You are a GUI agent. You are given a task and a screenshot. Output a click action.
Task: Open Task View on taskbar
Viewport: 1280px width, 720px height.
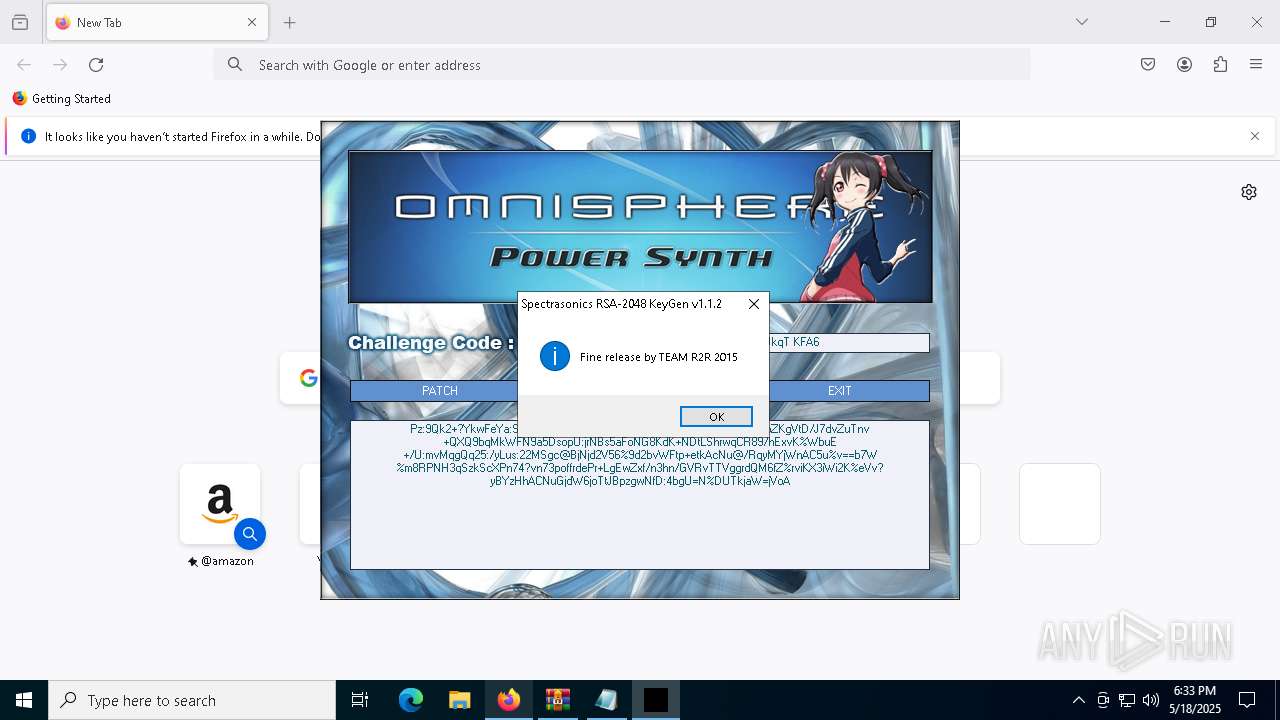pyautogui.click(x=360, y=700)
